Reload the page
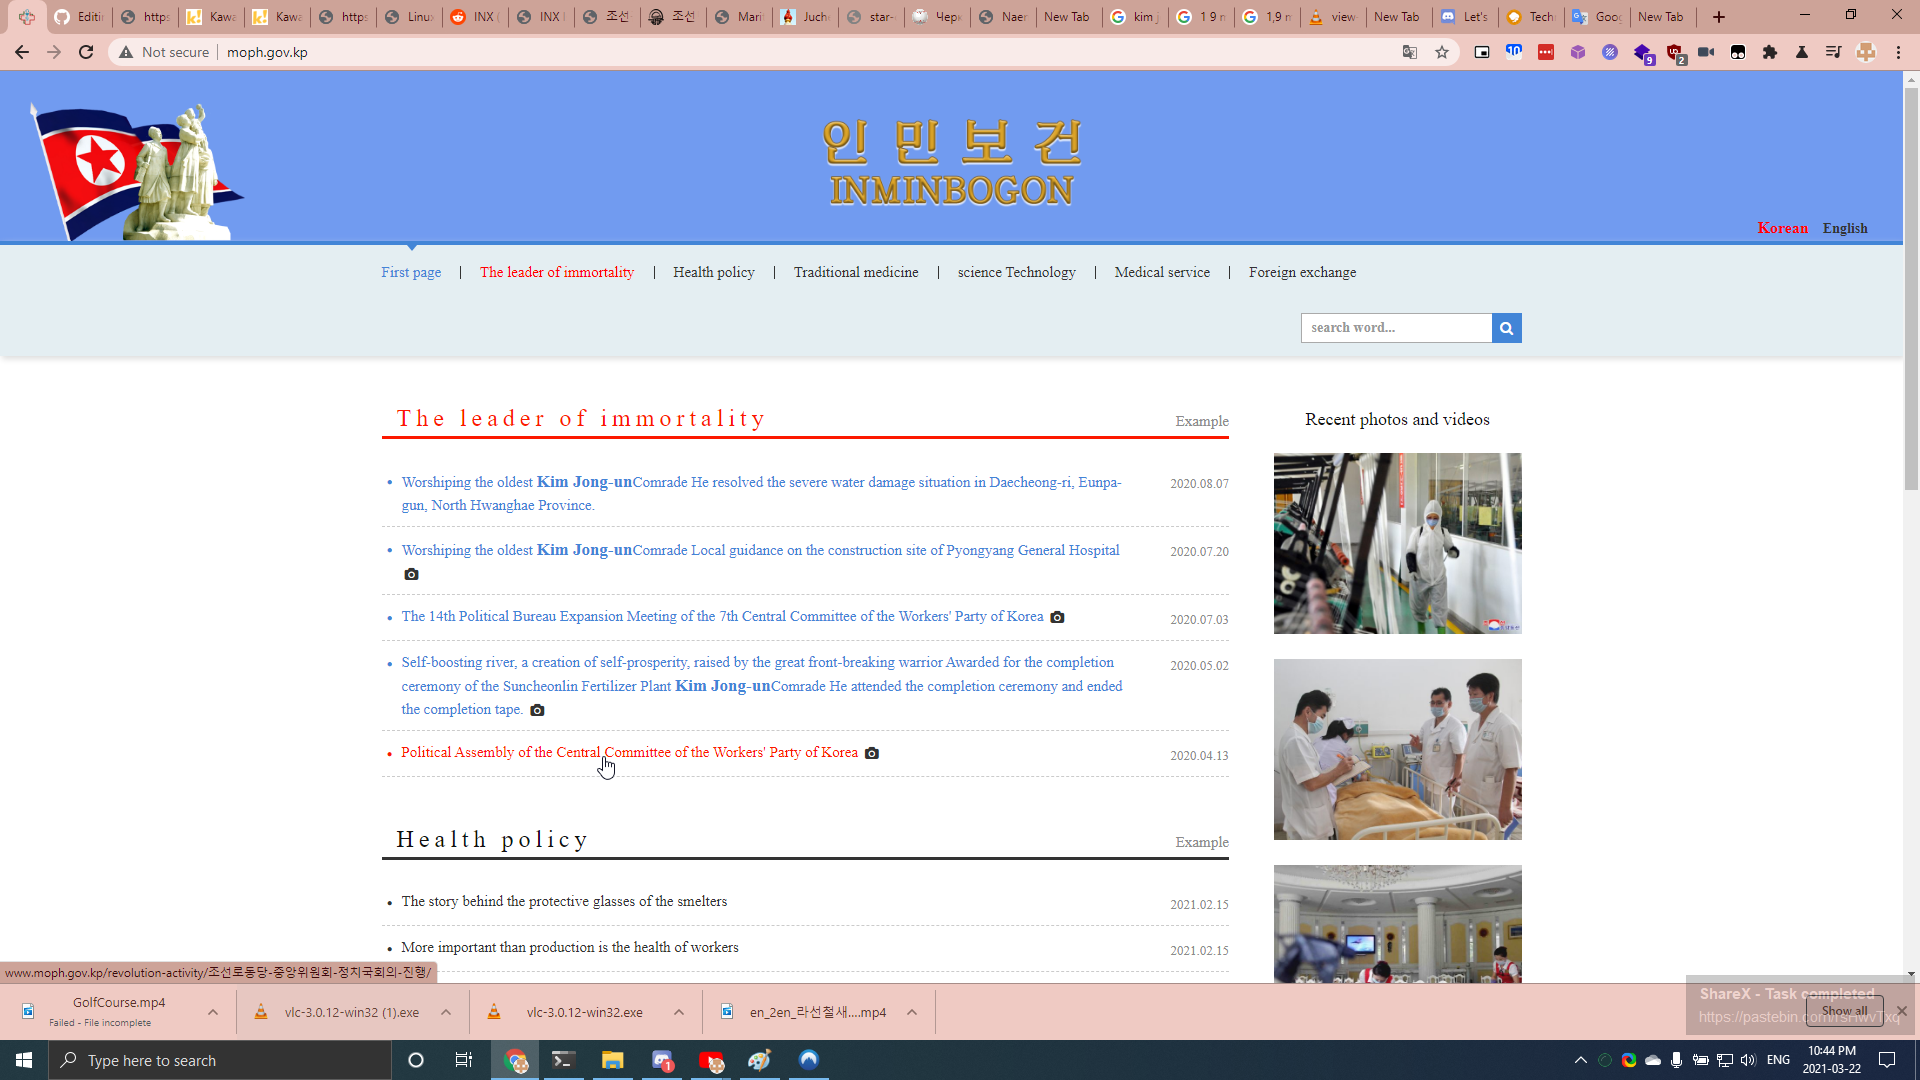1920x1080 pixels. [x=86, y=52]
